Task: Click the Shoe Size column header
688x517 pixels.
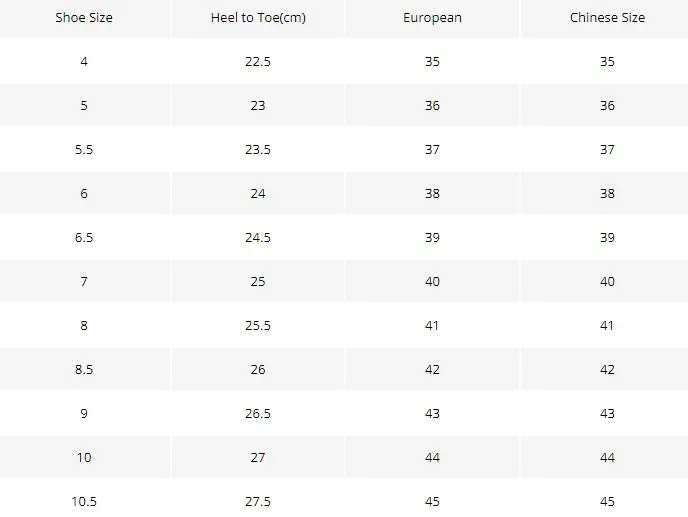Action: tap(84, 18)
